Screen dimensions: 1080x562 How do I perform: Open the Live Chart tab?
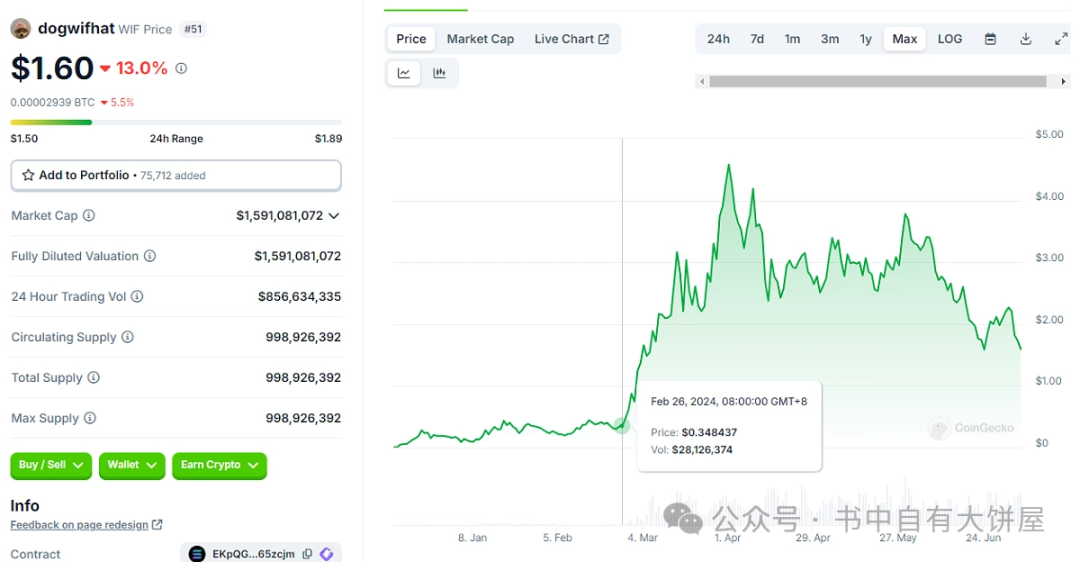tap(572, 39)
